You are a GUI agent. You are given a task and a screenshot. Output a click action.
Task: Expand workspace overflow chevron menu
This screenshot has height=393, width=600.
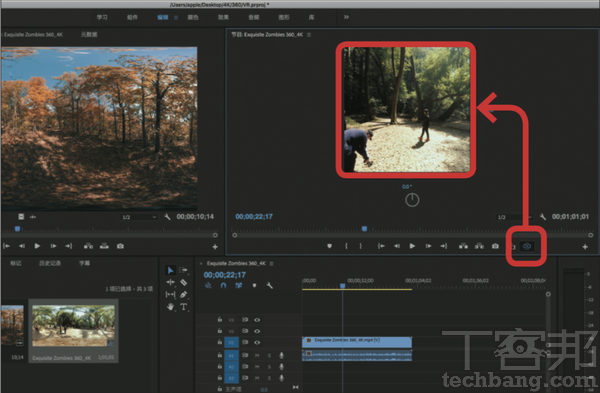[x=346, y=17]
